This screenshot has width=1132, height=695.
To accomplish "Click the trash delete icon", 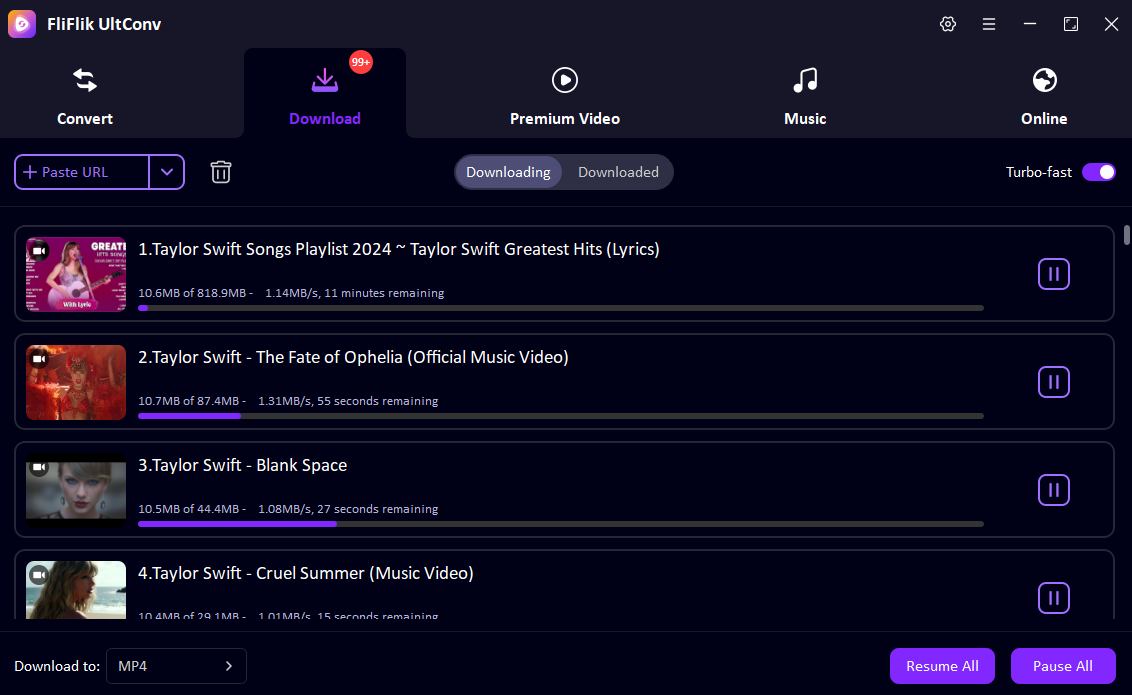I will coord(221,172).
